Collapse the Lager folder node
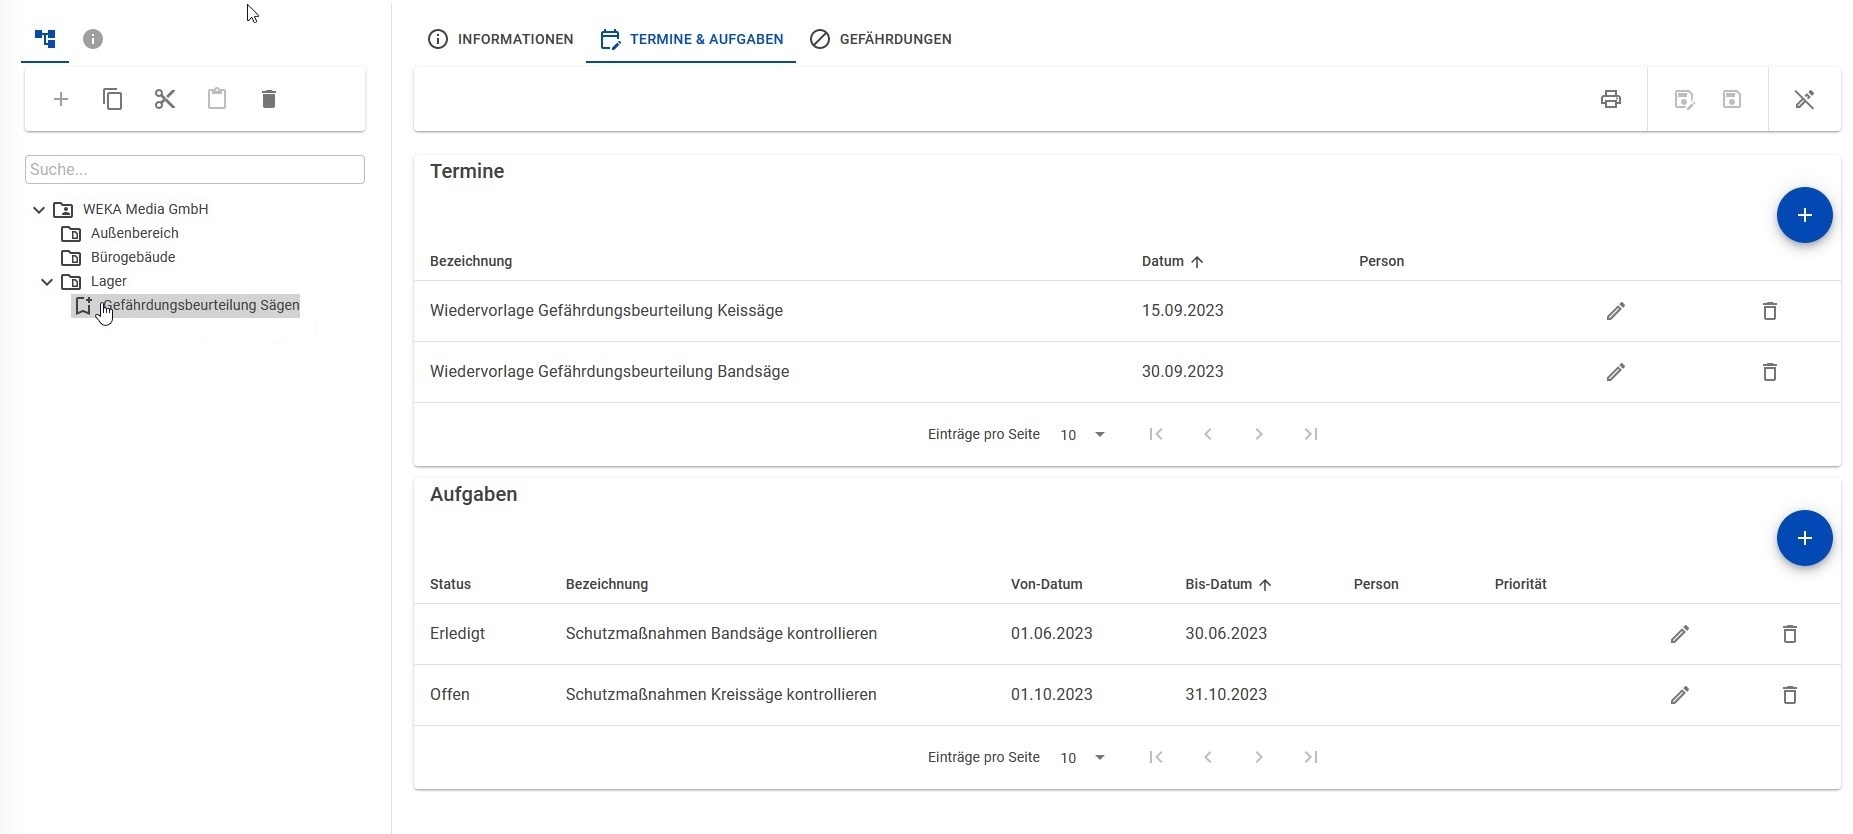 (47, 282)
